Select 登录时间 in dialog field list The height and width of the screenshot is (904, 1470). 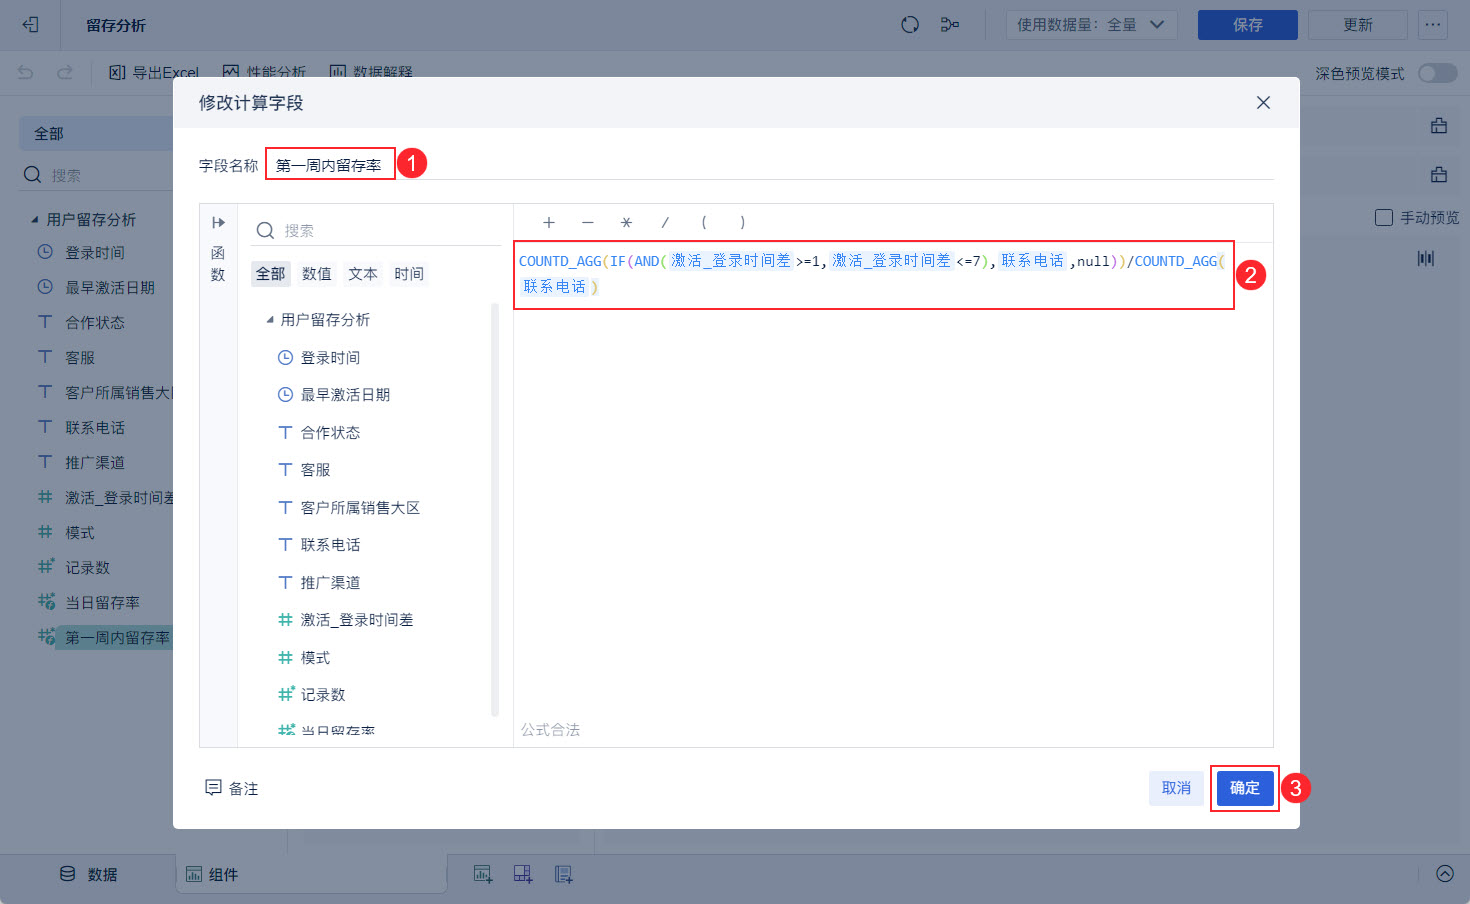tap(330, 358)
